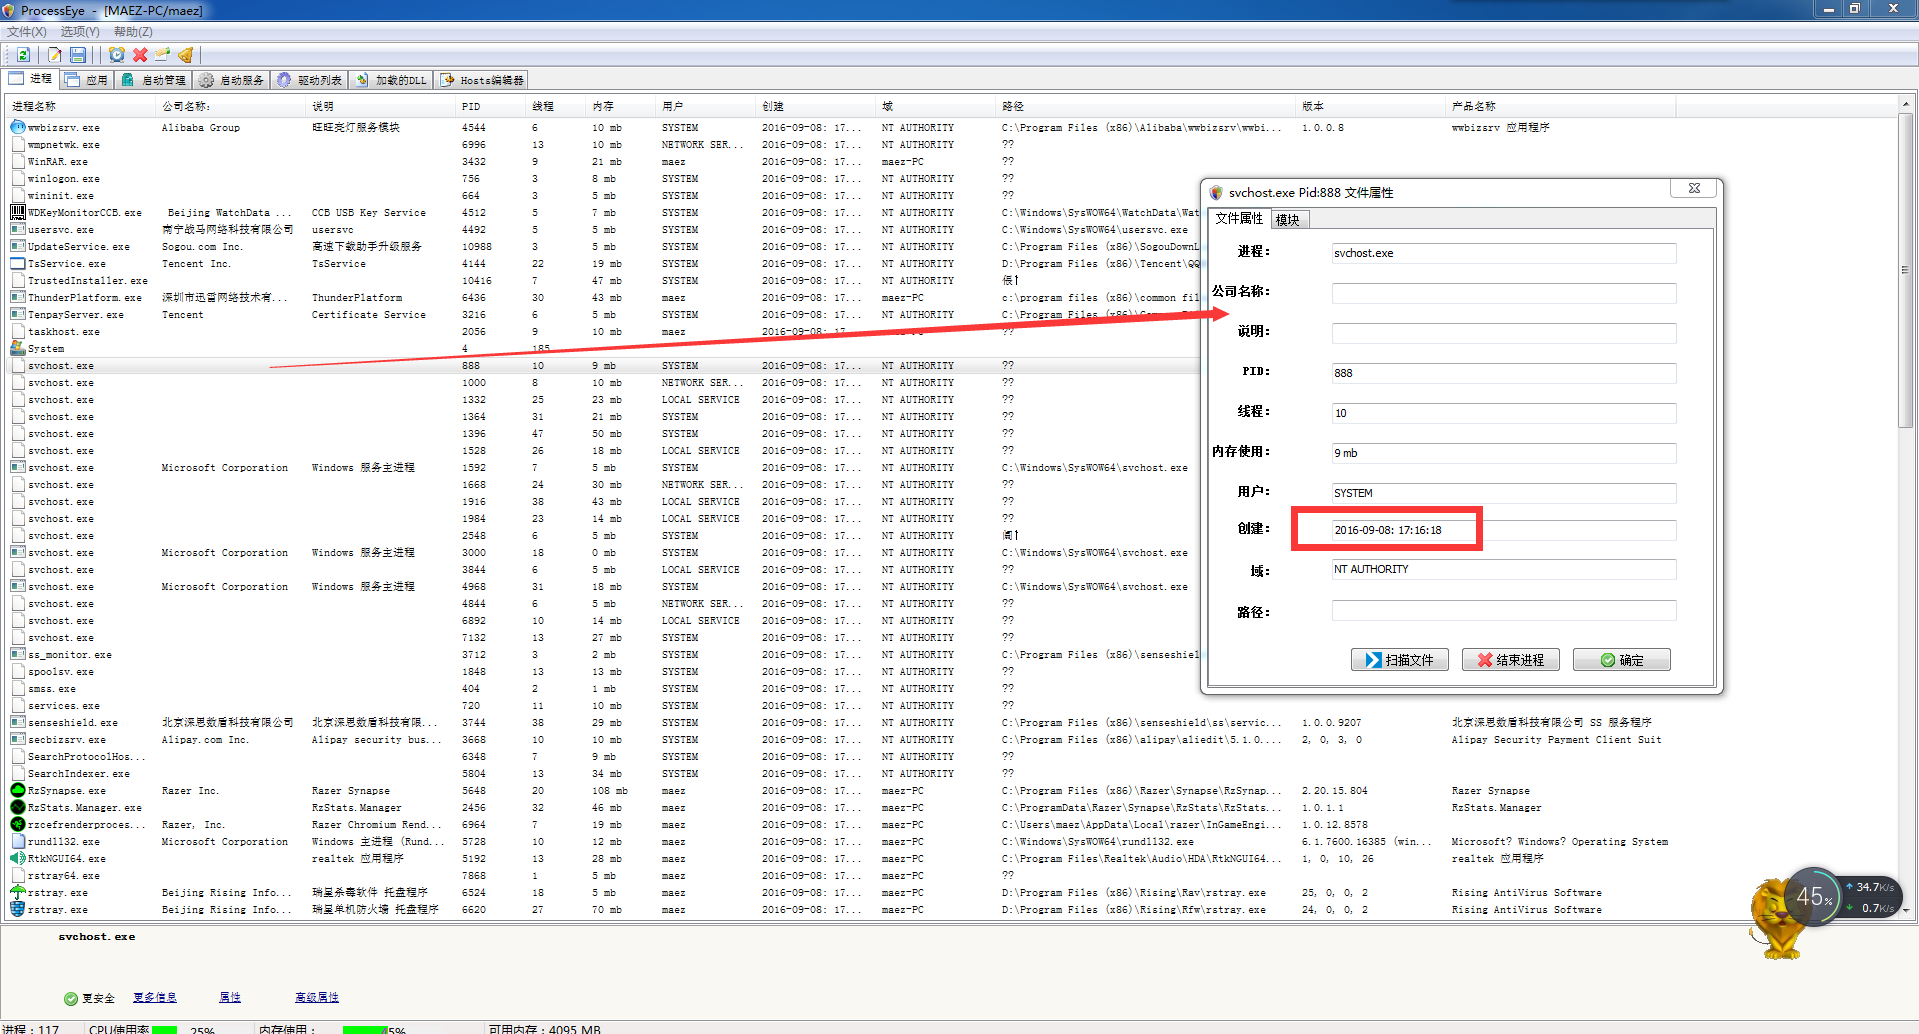
Task: Click the green refresh toolbar icon
Action: [x=23, y=55]
